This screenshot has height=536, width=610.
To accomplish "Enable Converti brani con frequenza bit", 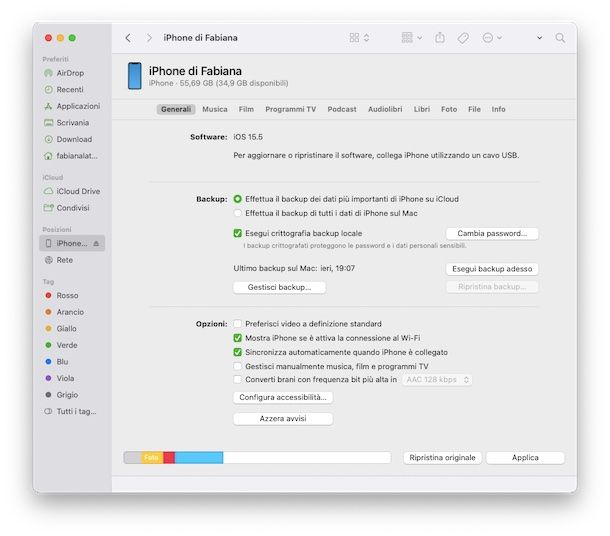I will tap(237, 380).
